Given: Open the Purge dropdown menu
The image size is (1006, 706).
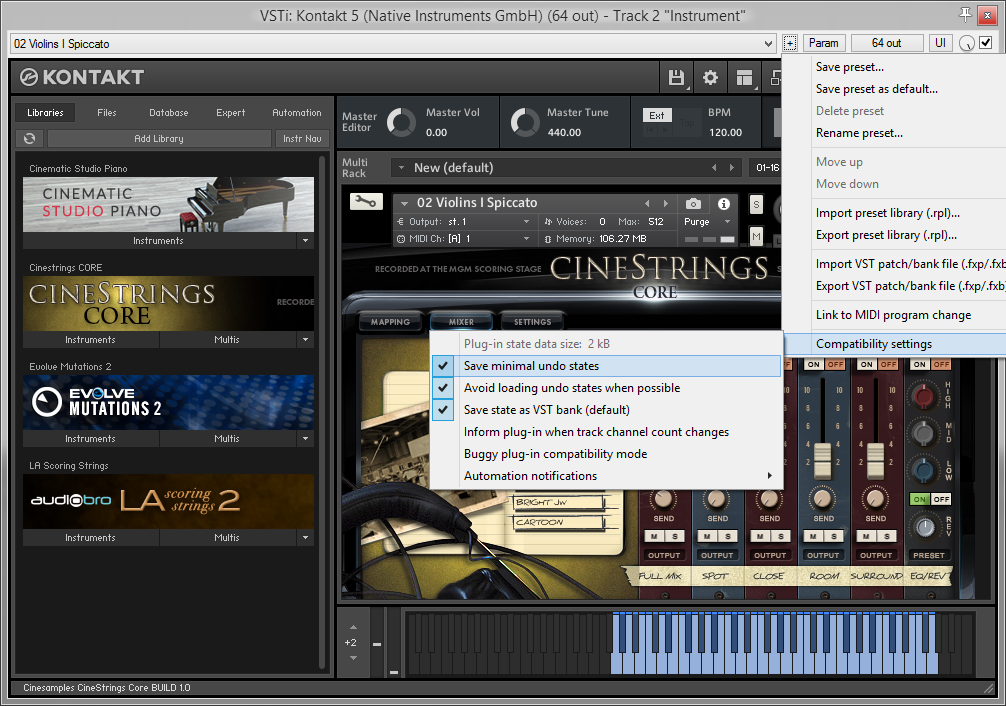Looking at the screenshot, I should click(x=707, y=222).
